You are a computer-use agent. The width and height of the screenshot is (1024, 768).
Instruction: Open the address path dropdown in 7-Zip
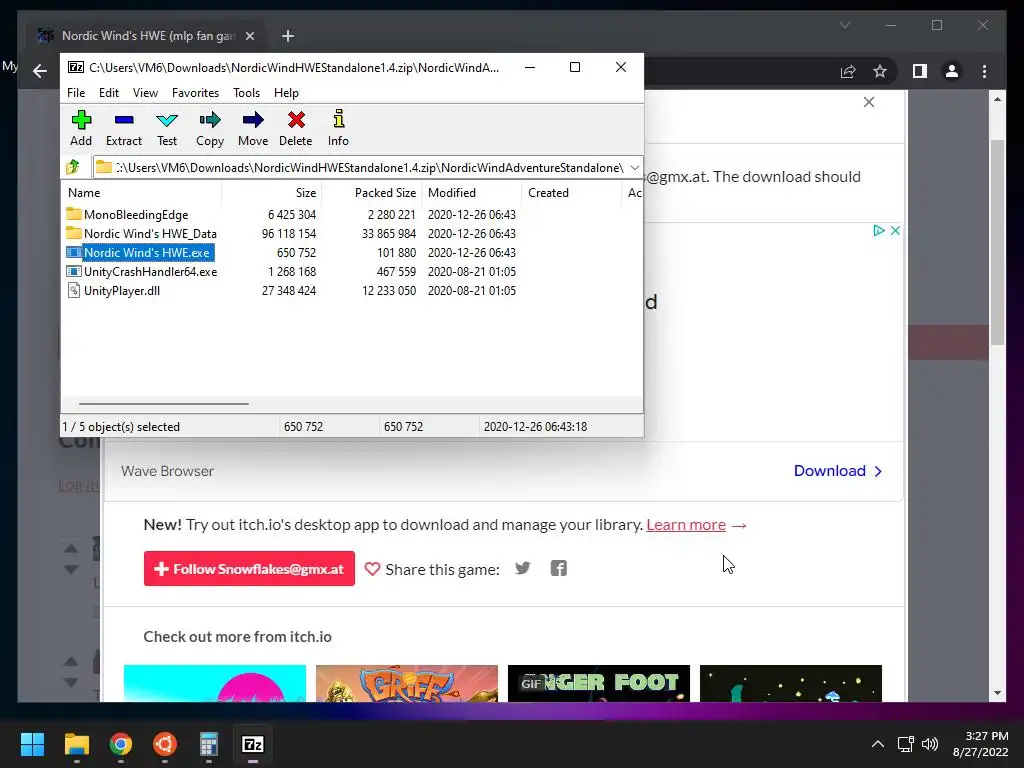click(634, 168)
